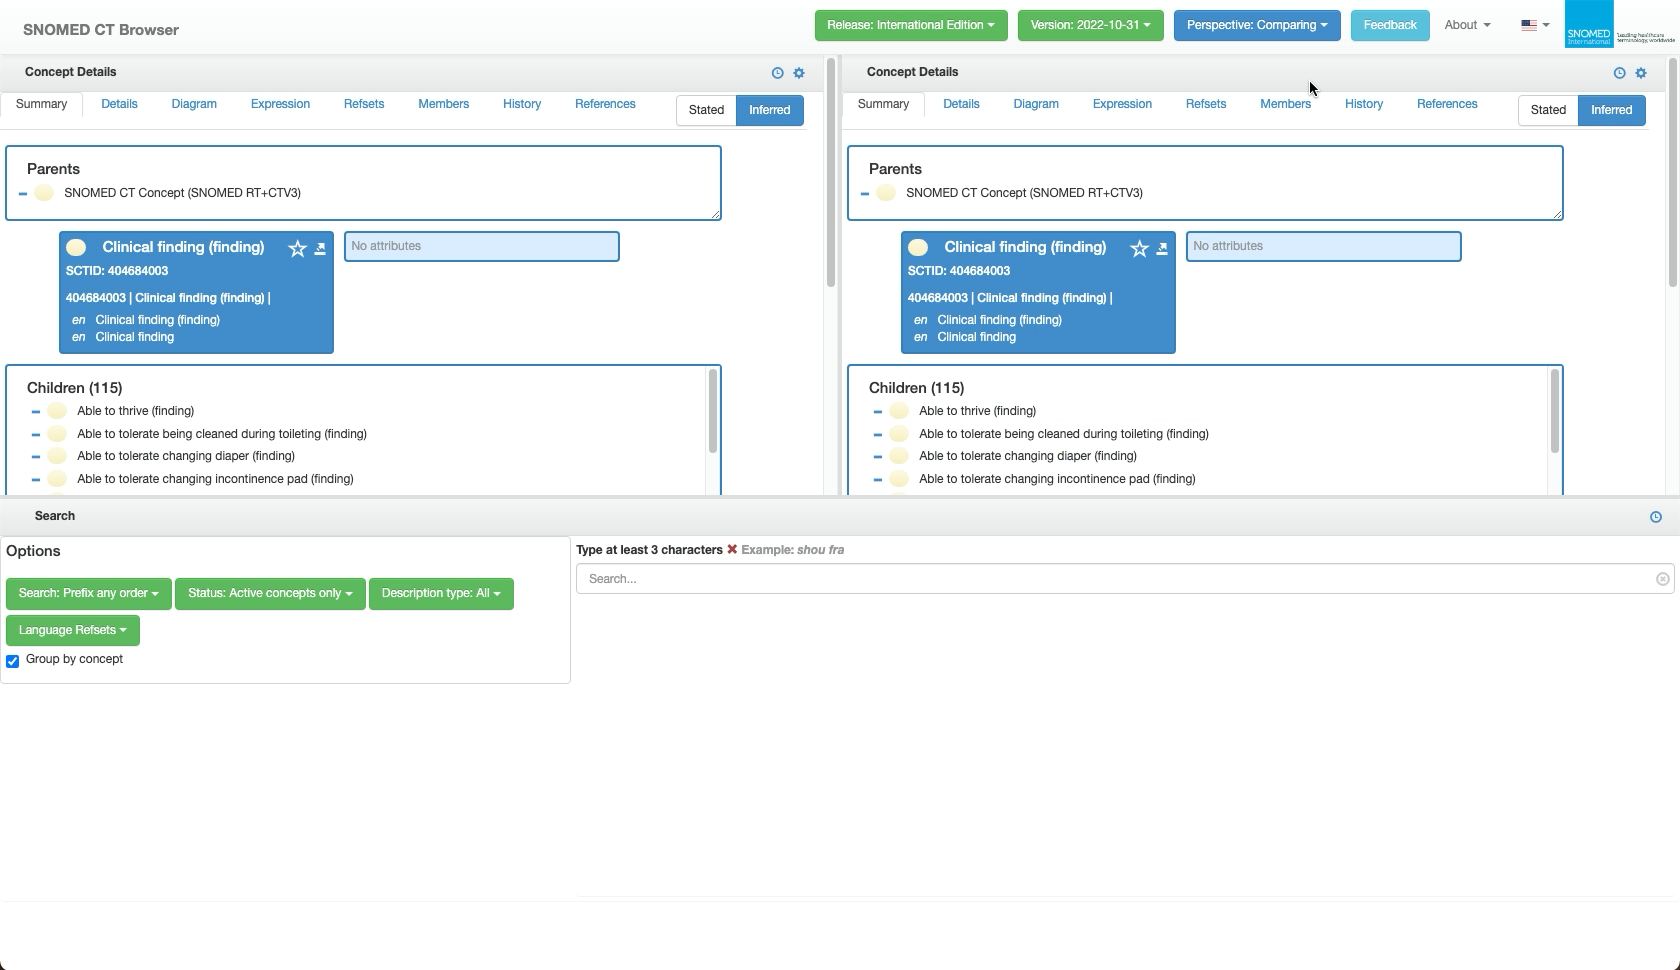This screenshot has width=1680, height=970.
Task: Open right panel Members tab
Action: (x=1285, y=104)
